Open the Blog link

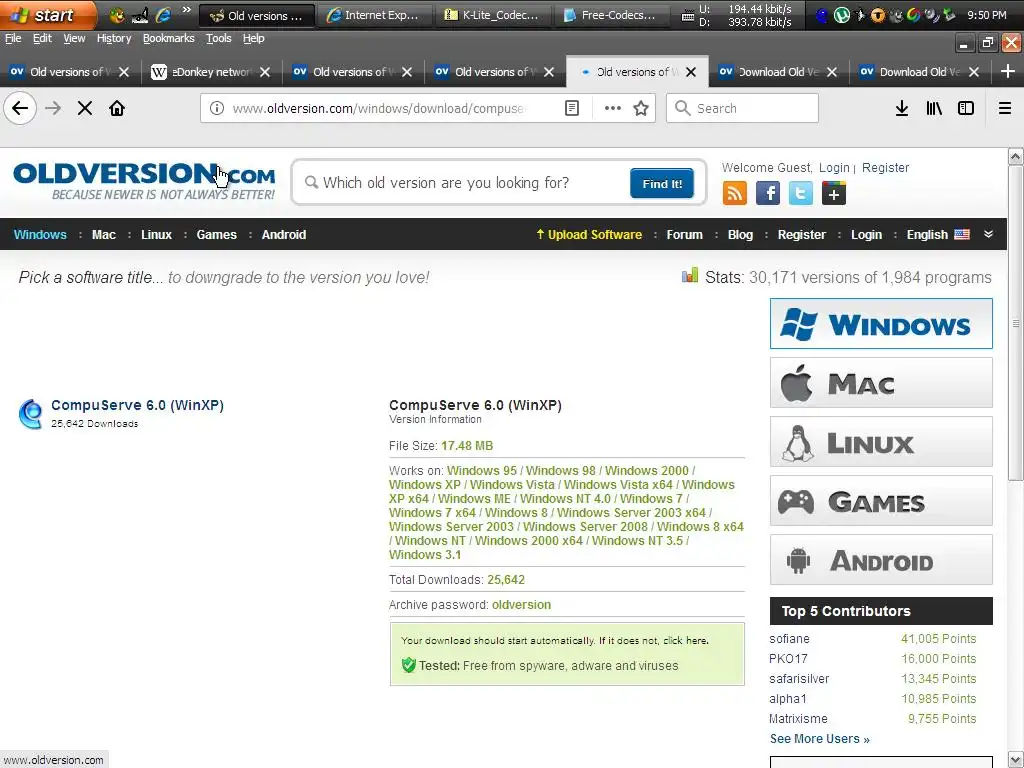pos(740,234)
